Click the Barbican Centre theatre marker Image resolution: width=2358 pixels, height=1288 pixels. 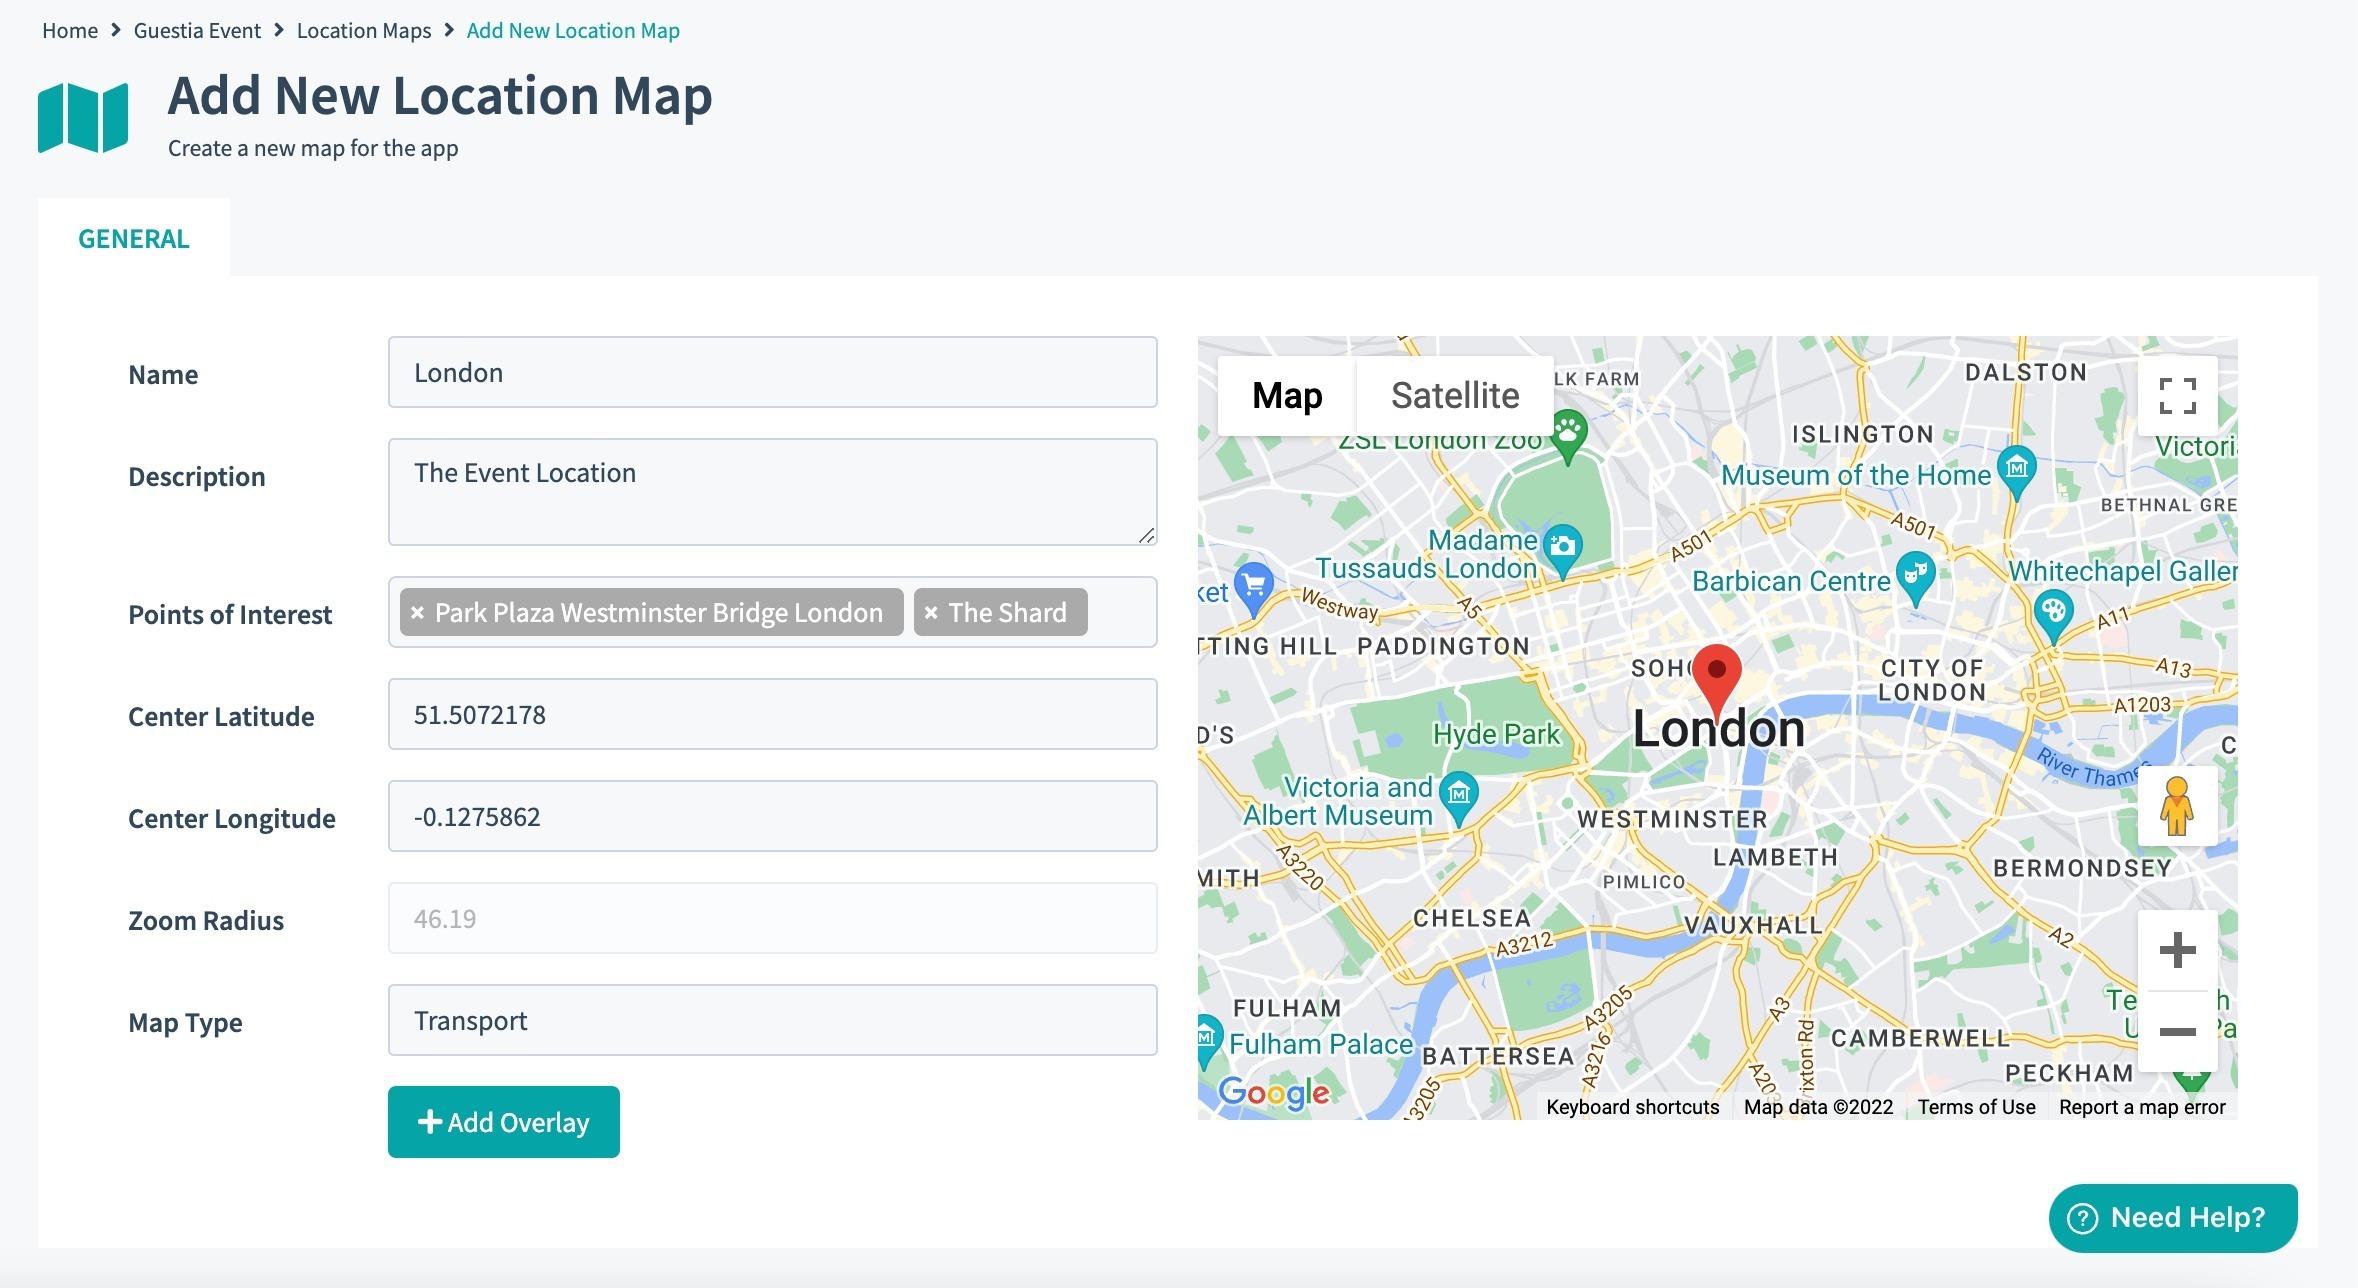coord(1914,575)
